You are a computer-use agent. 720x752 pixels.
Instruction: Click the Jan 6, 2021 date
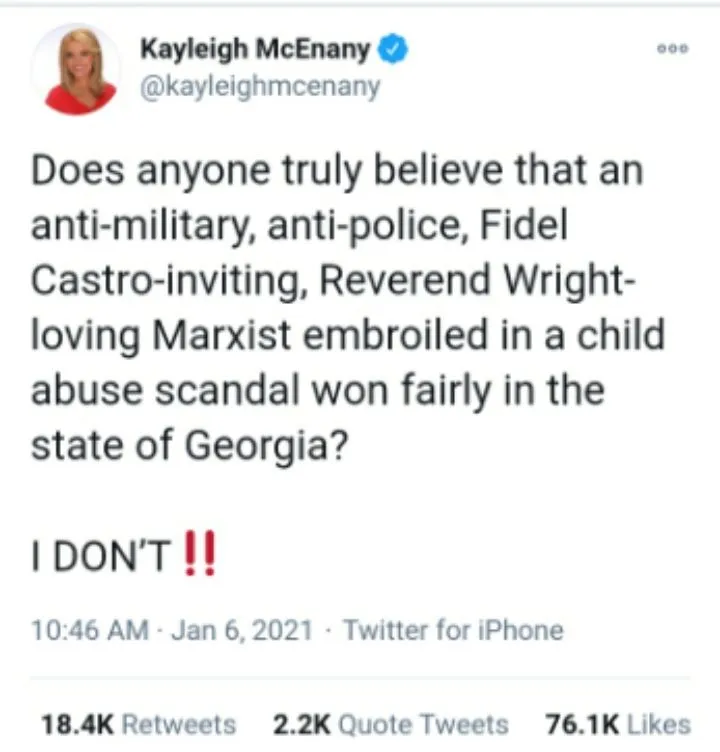242,630
